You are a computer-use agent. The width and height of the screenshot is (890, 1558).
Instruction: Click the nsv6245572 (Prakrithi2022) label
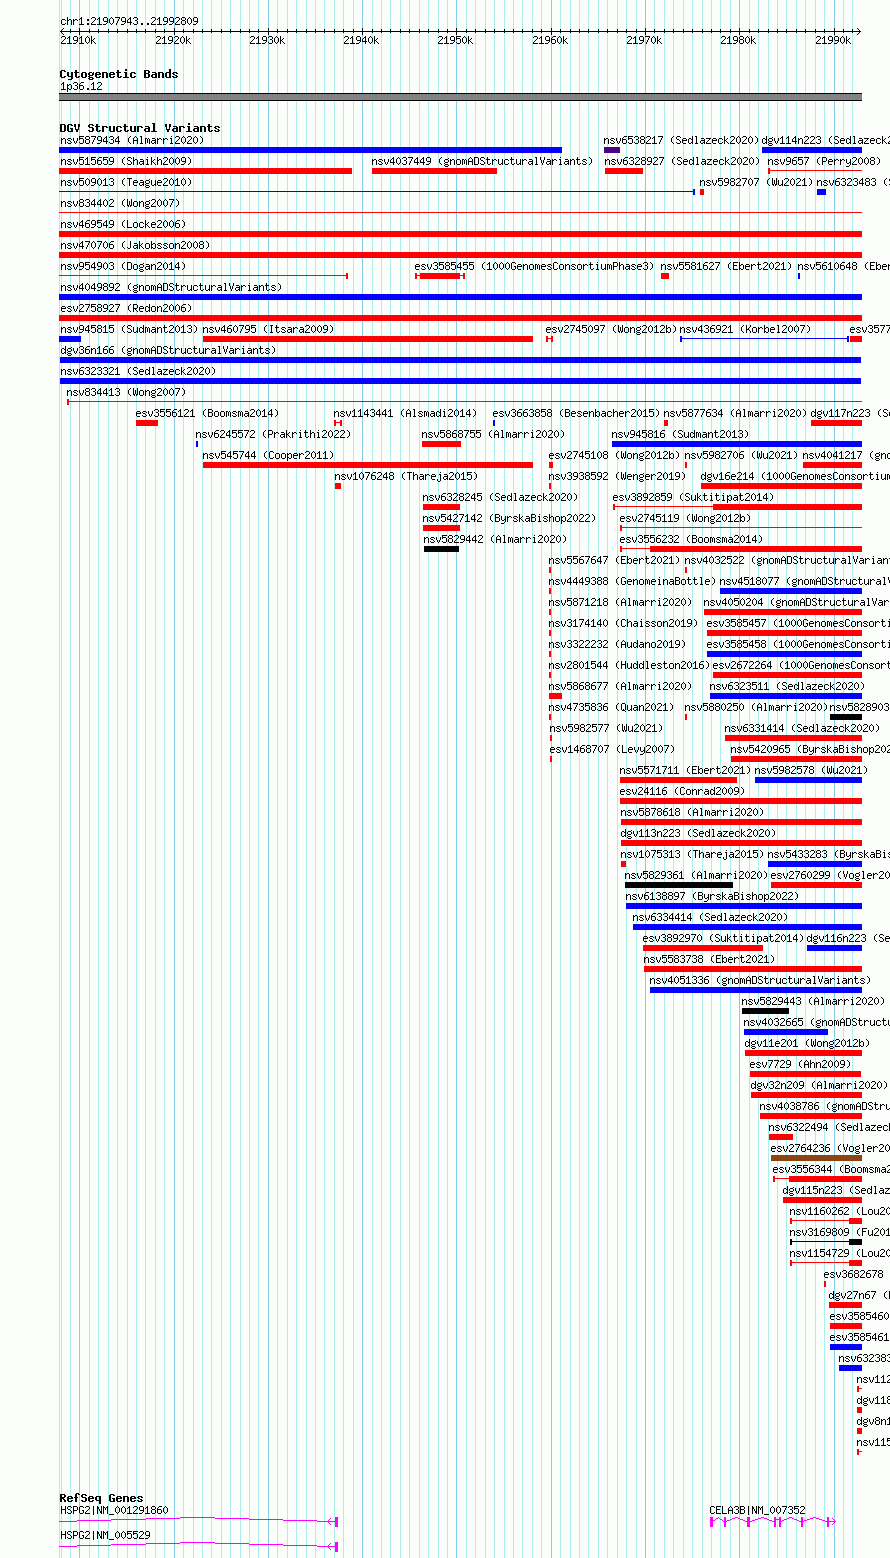(x=273, y=434)
